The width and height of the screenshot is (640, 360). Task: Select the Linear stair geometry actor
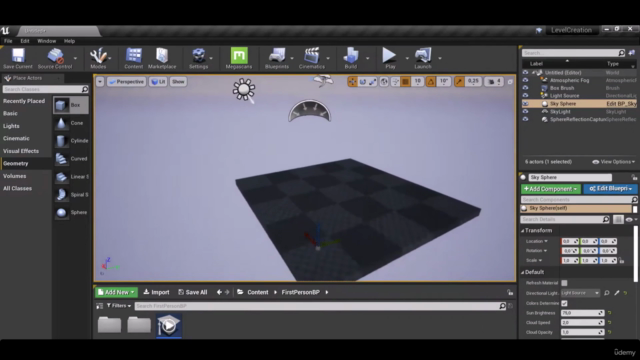click(x=71, y=177)
